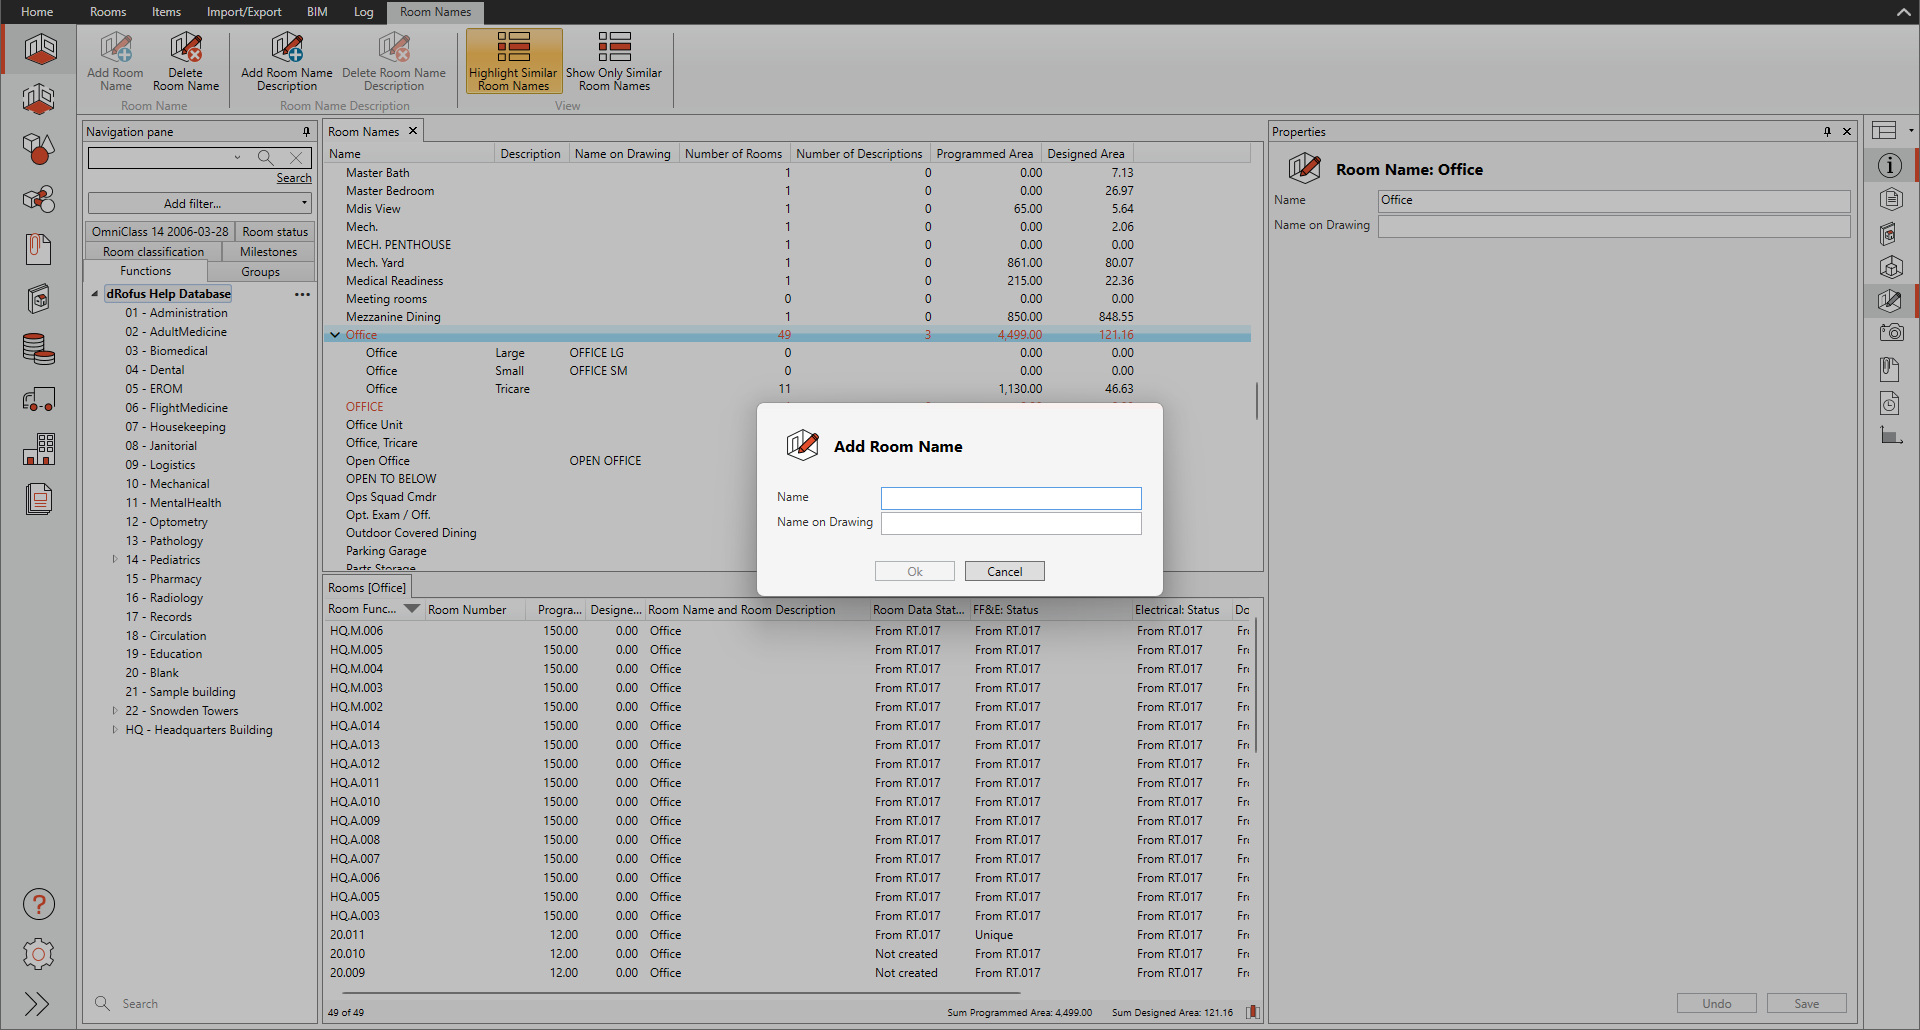Click the camera icon in right sidebar
The image size is (1920, 1030).
pyautogui.click(x=1889, y=333)
